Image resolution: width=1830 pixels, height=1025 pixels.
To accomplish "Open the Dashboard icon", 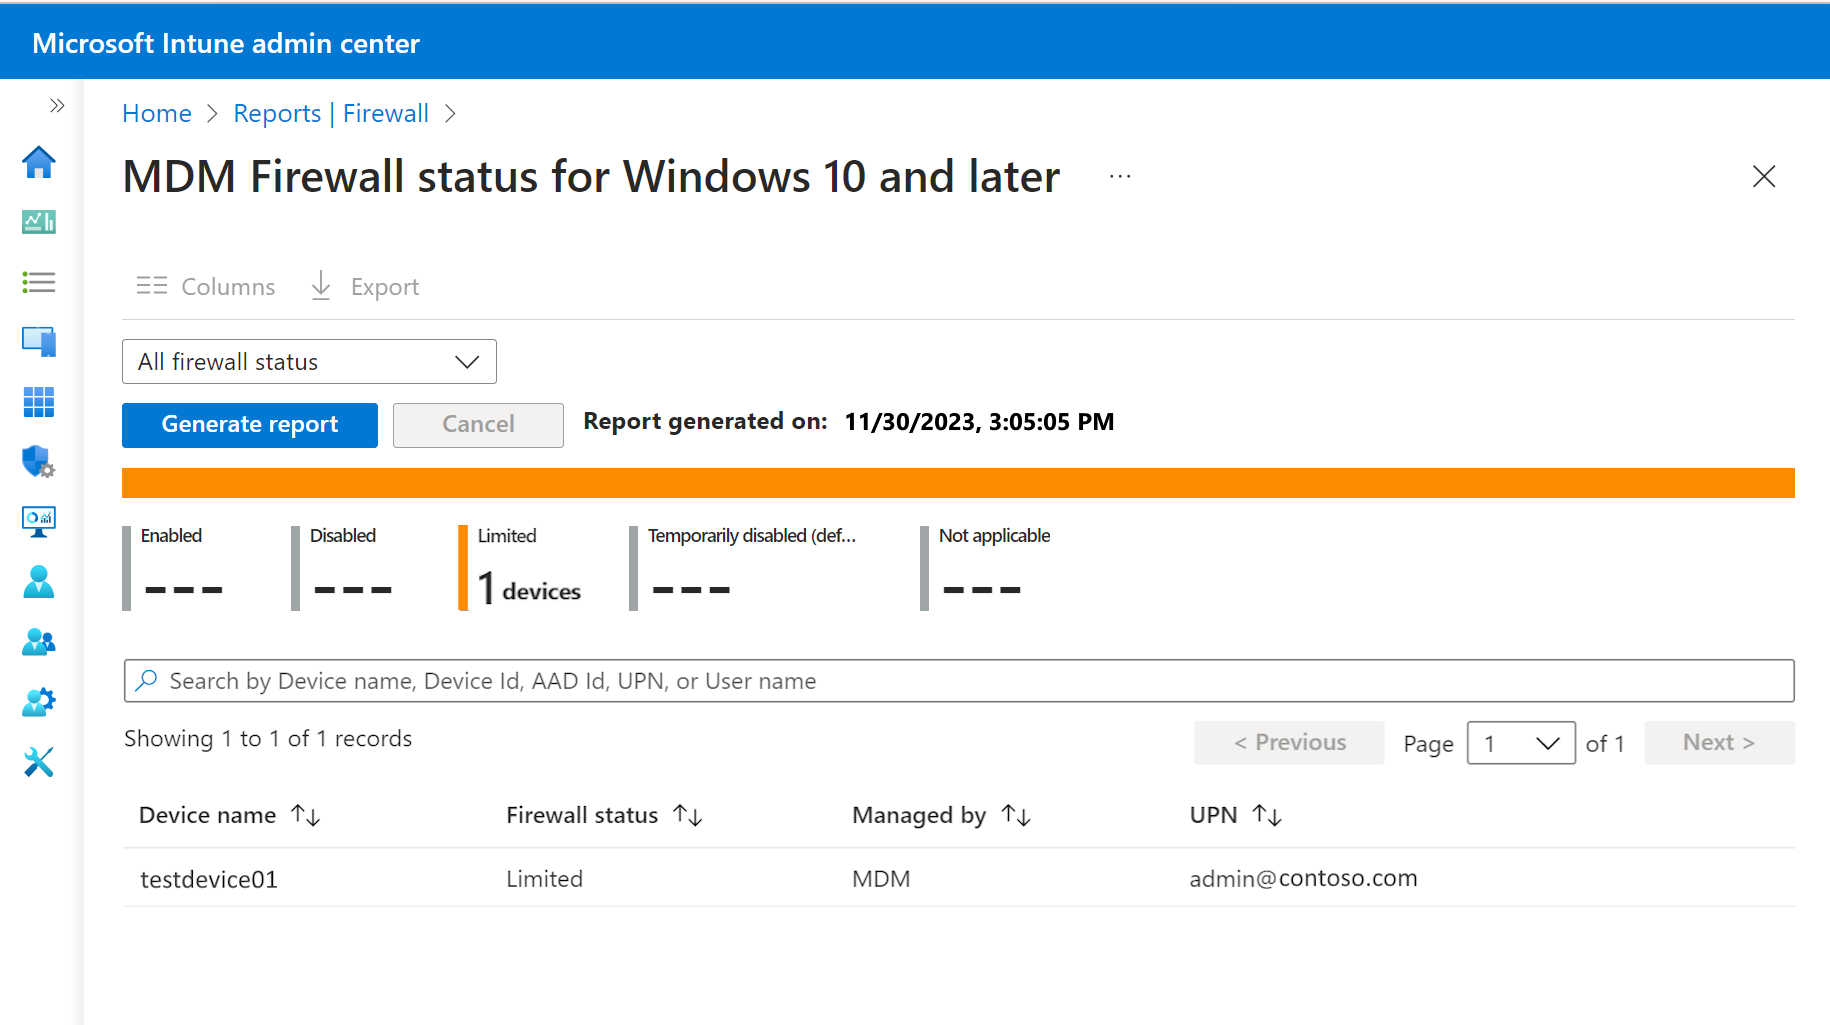I will click(x=38, y=222).
